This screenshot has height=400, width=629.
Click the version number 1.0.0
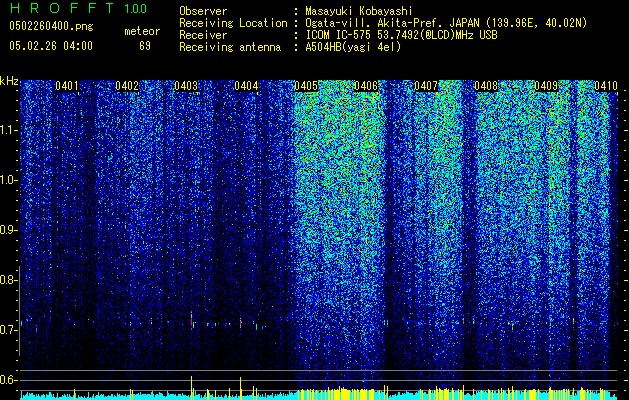(x=135, y=8)
